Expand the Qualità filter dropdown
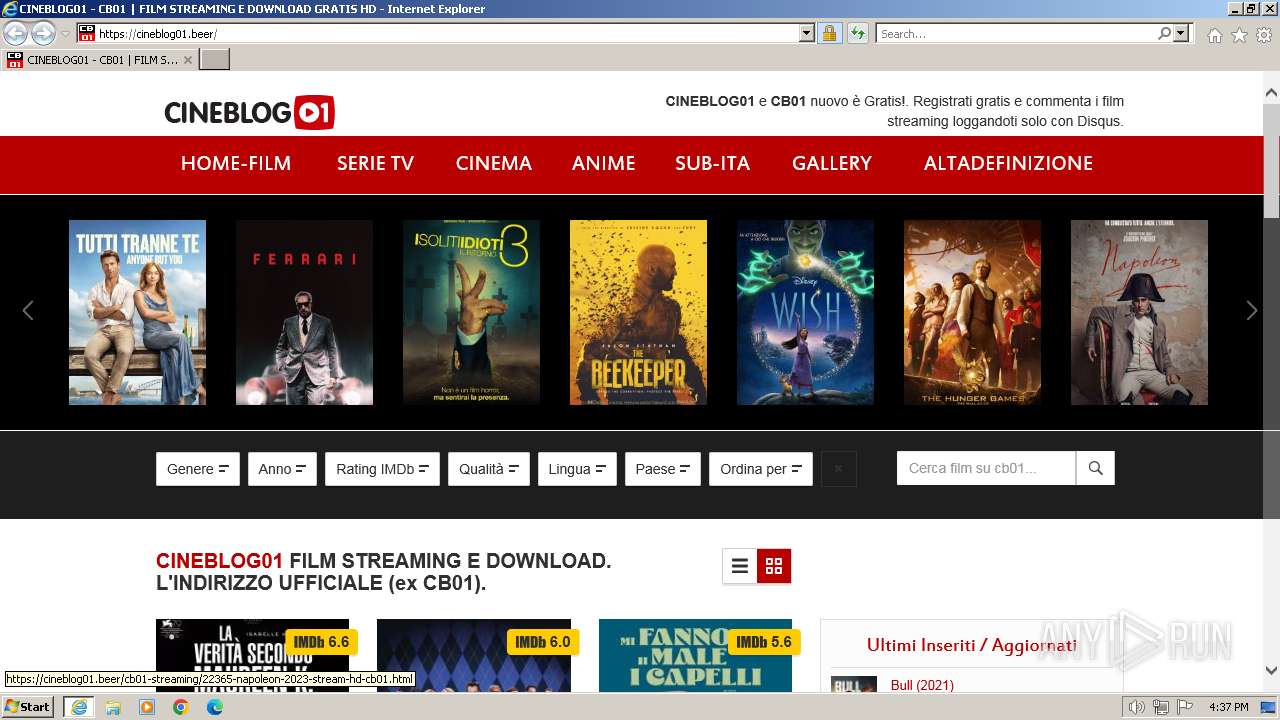The height and width of the screenshot is (720, 1280). pyautogui.click(x=489, y=469)
